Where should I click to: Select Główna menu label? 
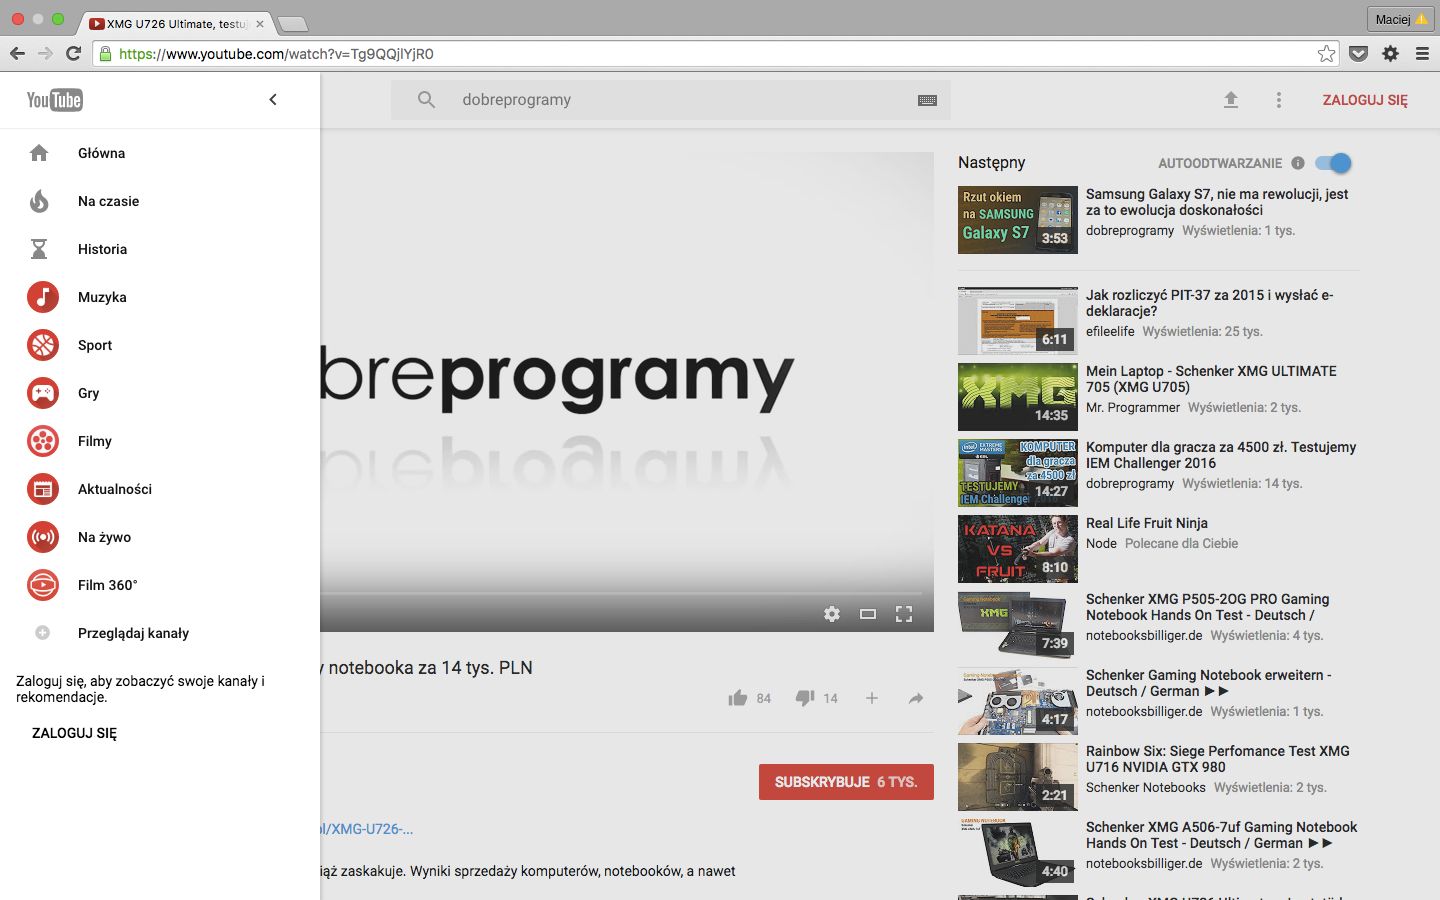[102, 153]
